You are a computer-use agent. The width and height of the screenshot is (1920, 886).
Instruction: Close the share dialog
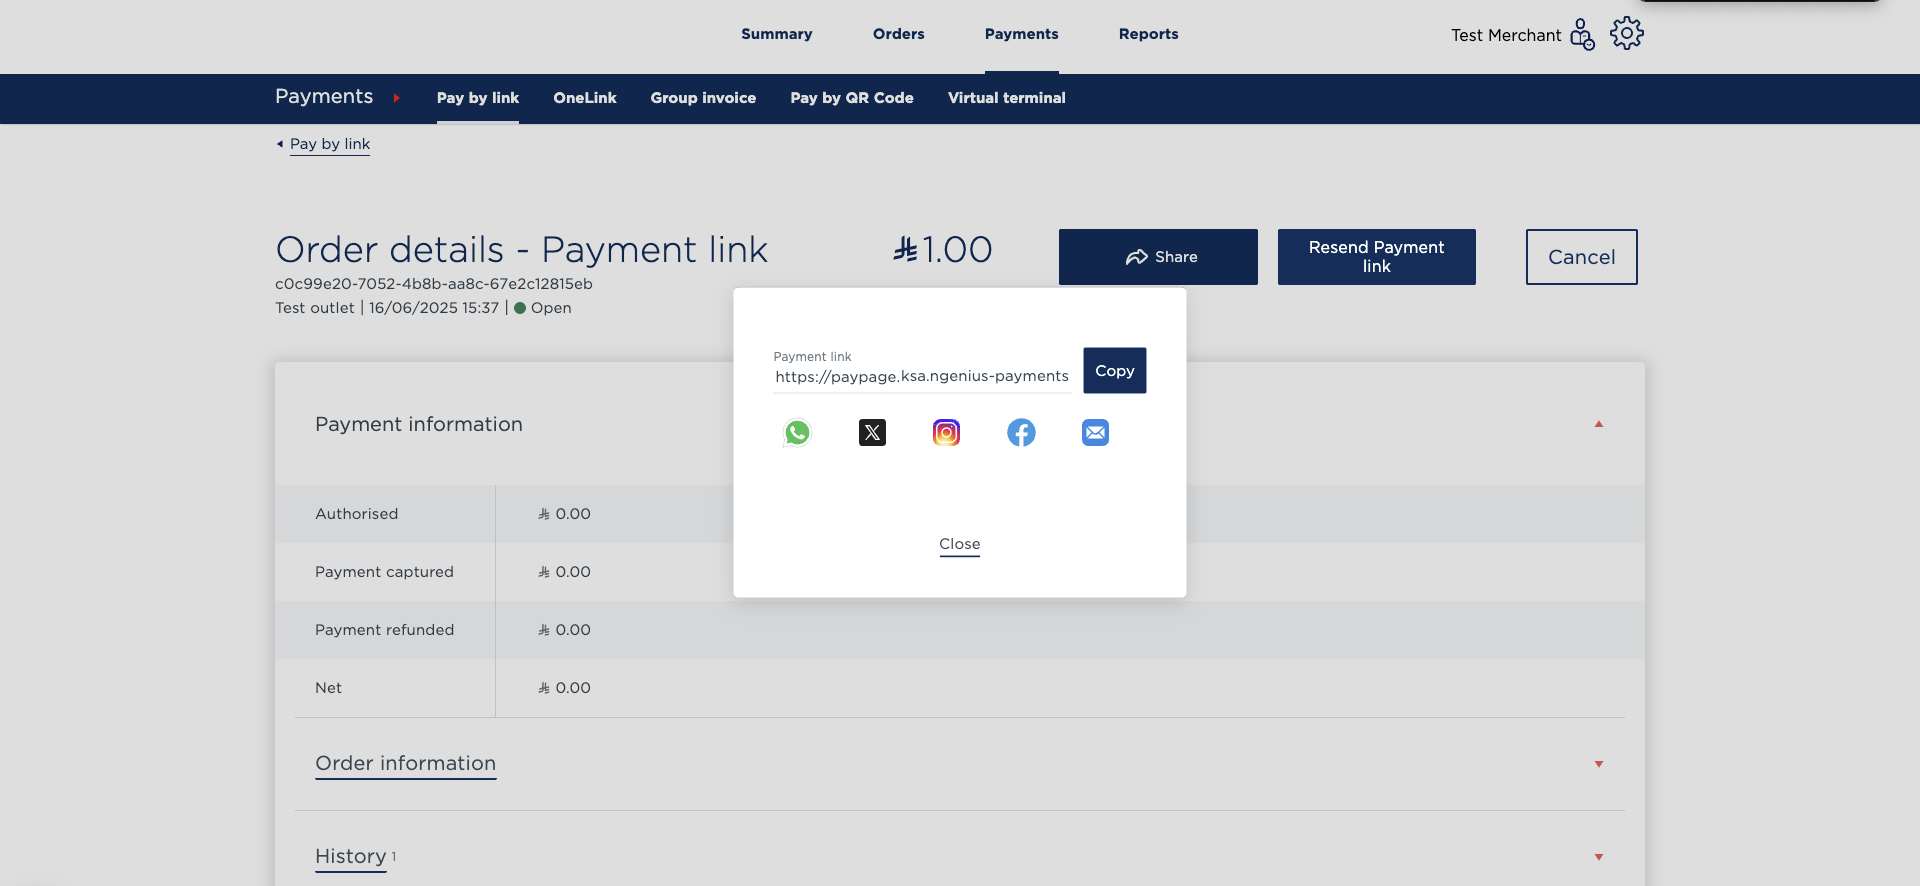coord(960,544)
